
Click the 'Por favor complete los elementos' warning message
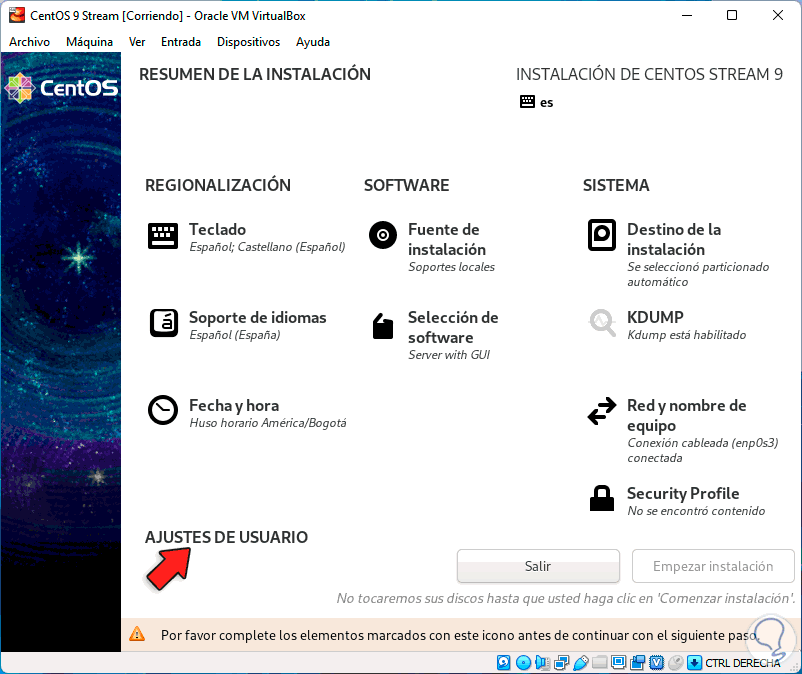[x=458, y=635]
